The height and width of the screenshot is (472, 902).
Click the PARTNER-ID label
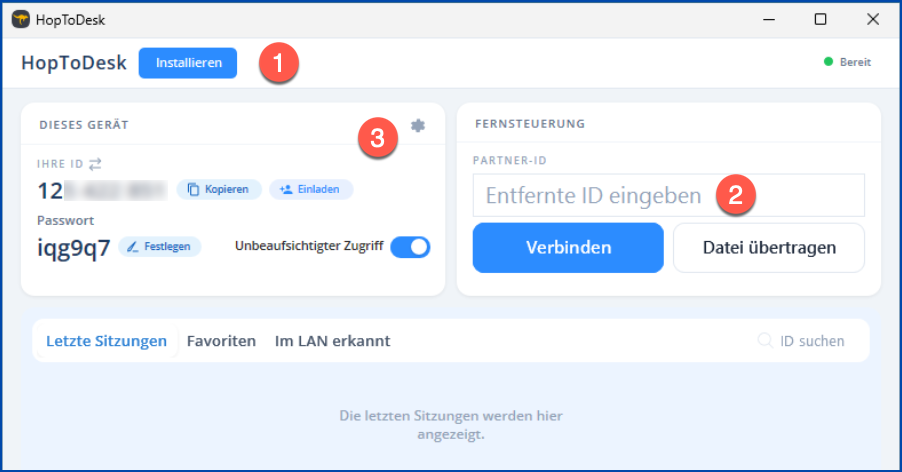(510, 160)
